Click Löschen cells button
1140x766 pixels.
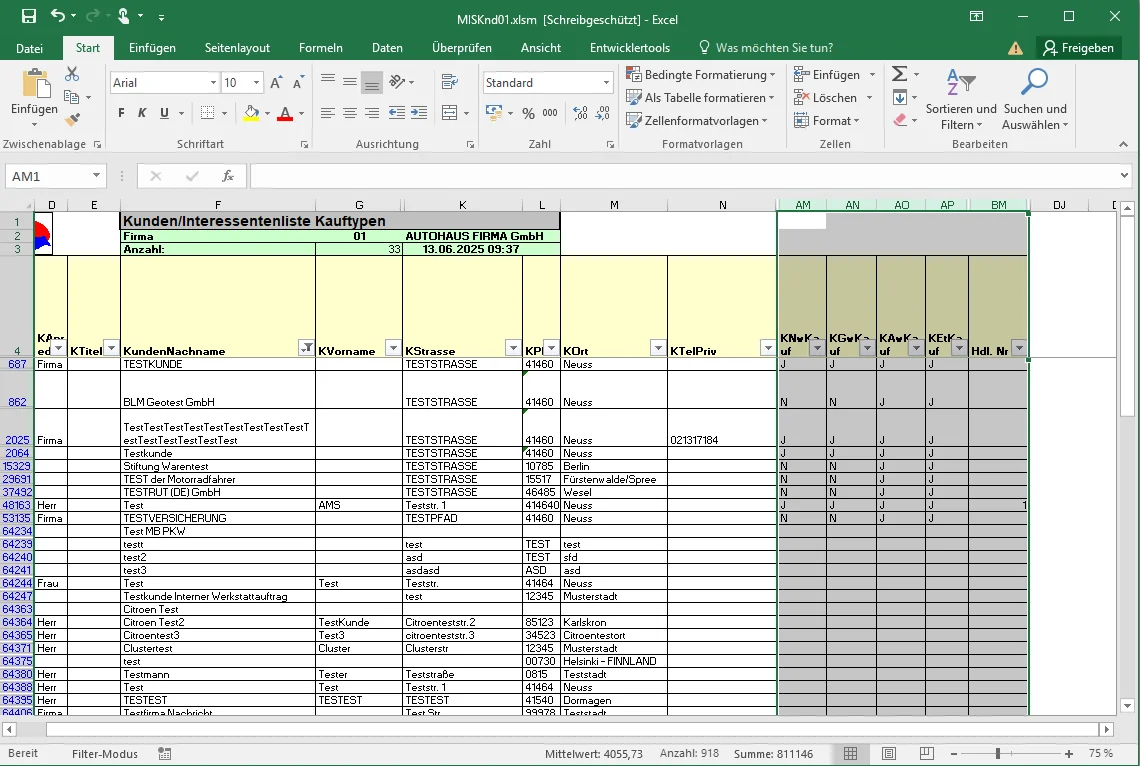[826, 97]
